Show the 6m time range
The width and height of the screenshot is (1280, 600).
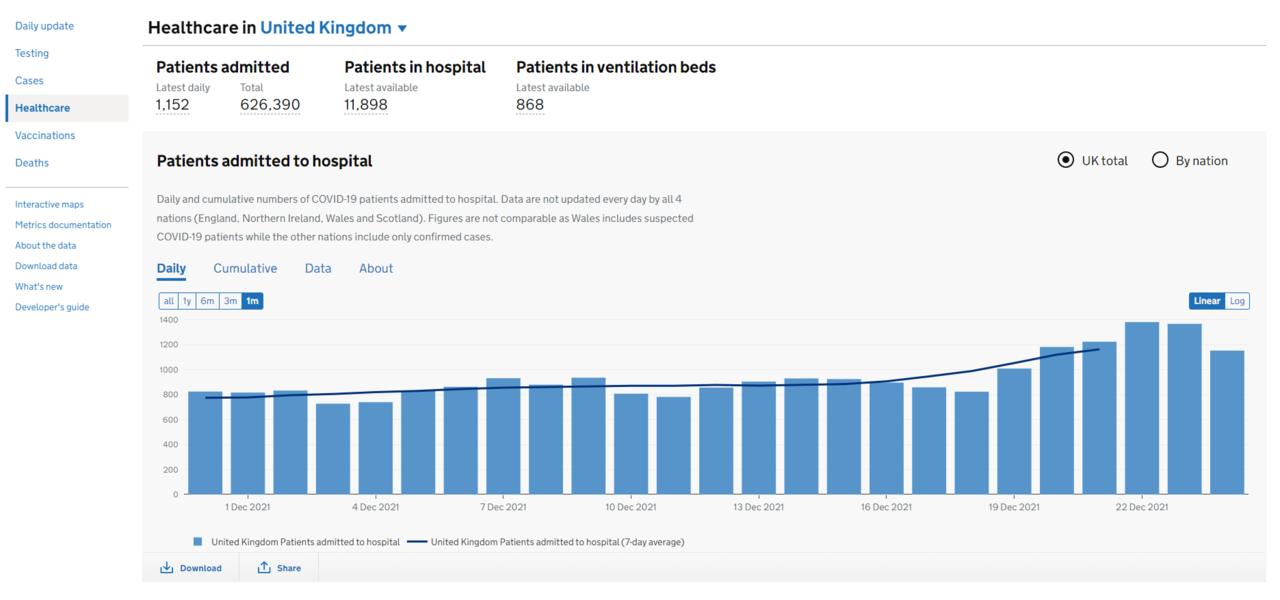(207, 301)
